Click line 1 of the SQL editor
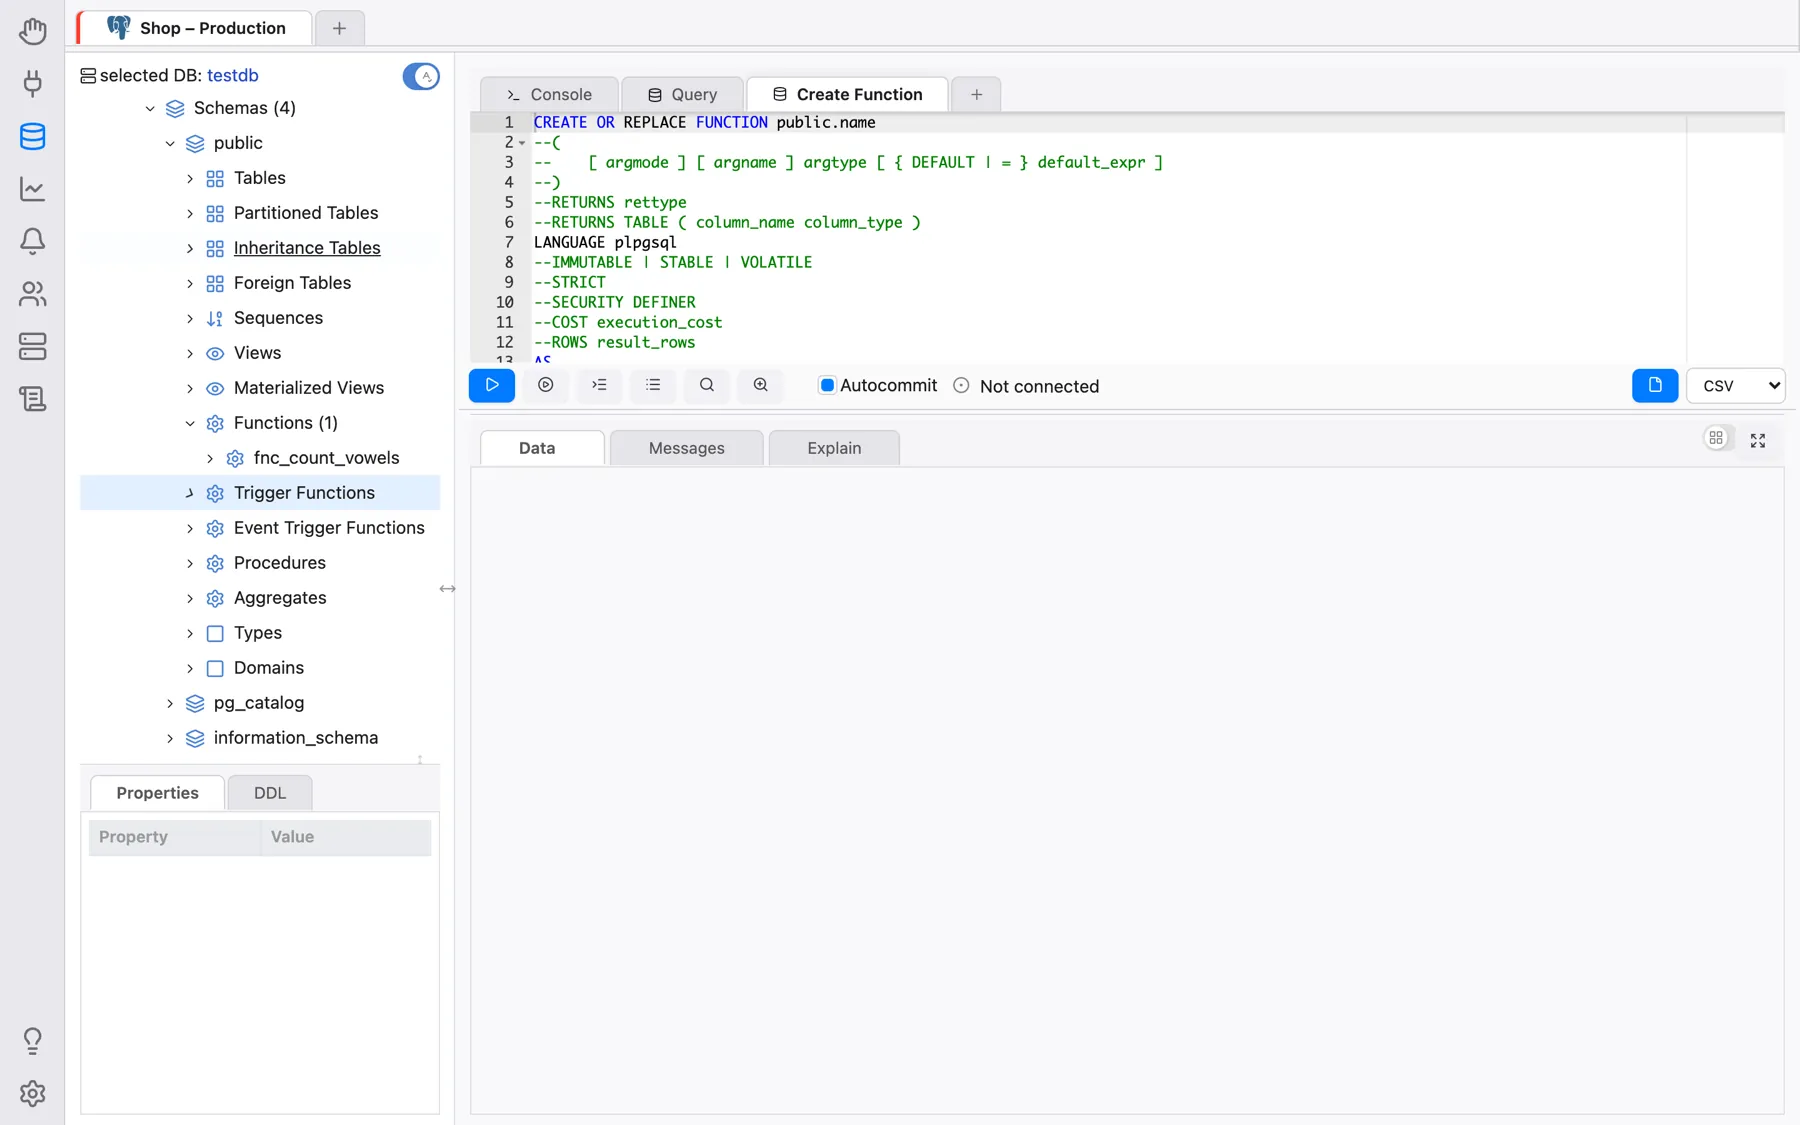The height and width of the screenshot is (1125, 1800). (x=1158, y=122)
